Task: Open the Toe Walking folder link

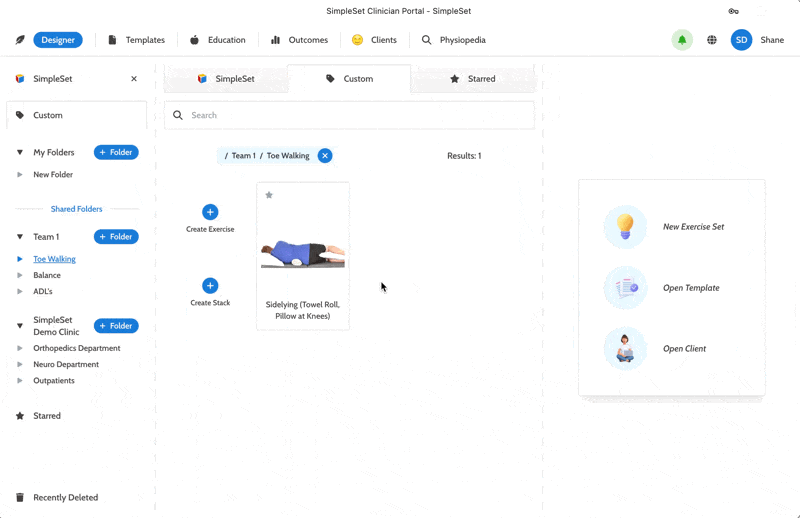Action: click(55, 259)
